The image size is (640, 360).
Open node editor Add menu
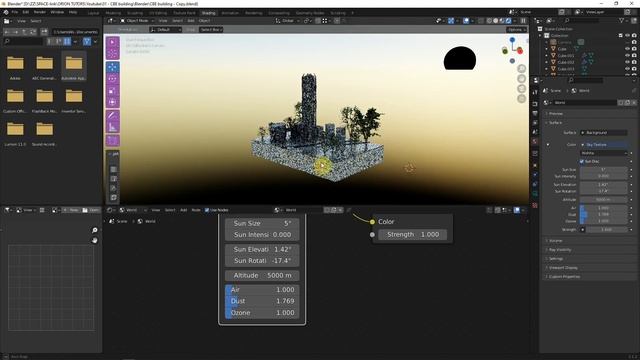pyautogui.click(x=184, y=210)
